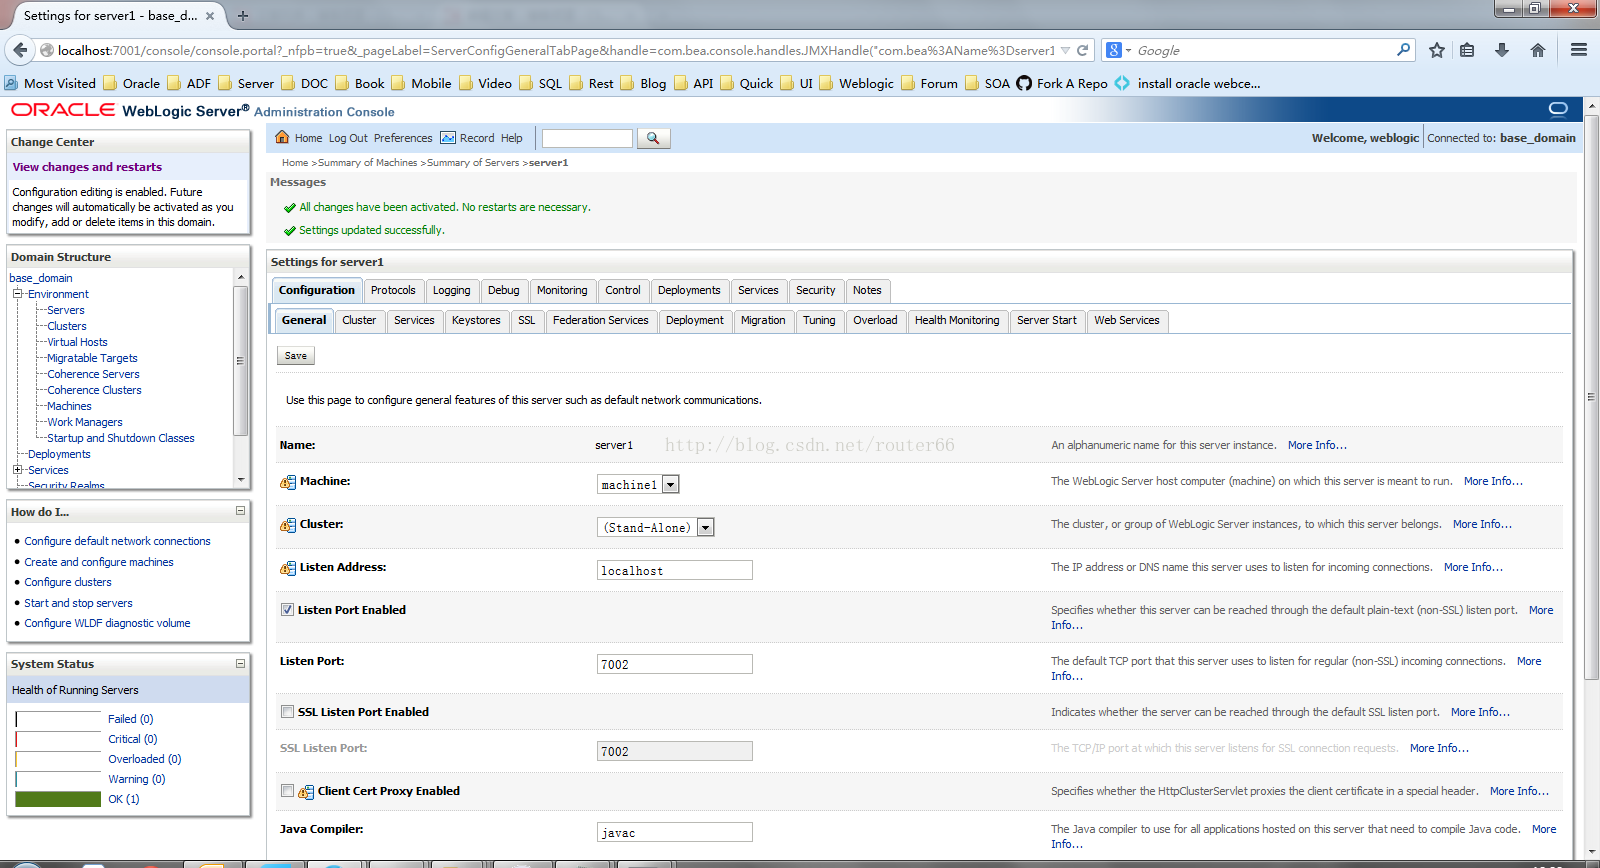Click the icon next to Listen Address
This screenshot has width=1600, height=868.
[x=288, y=568]
